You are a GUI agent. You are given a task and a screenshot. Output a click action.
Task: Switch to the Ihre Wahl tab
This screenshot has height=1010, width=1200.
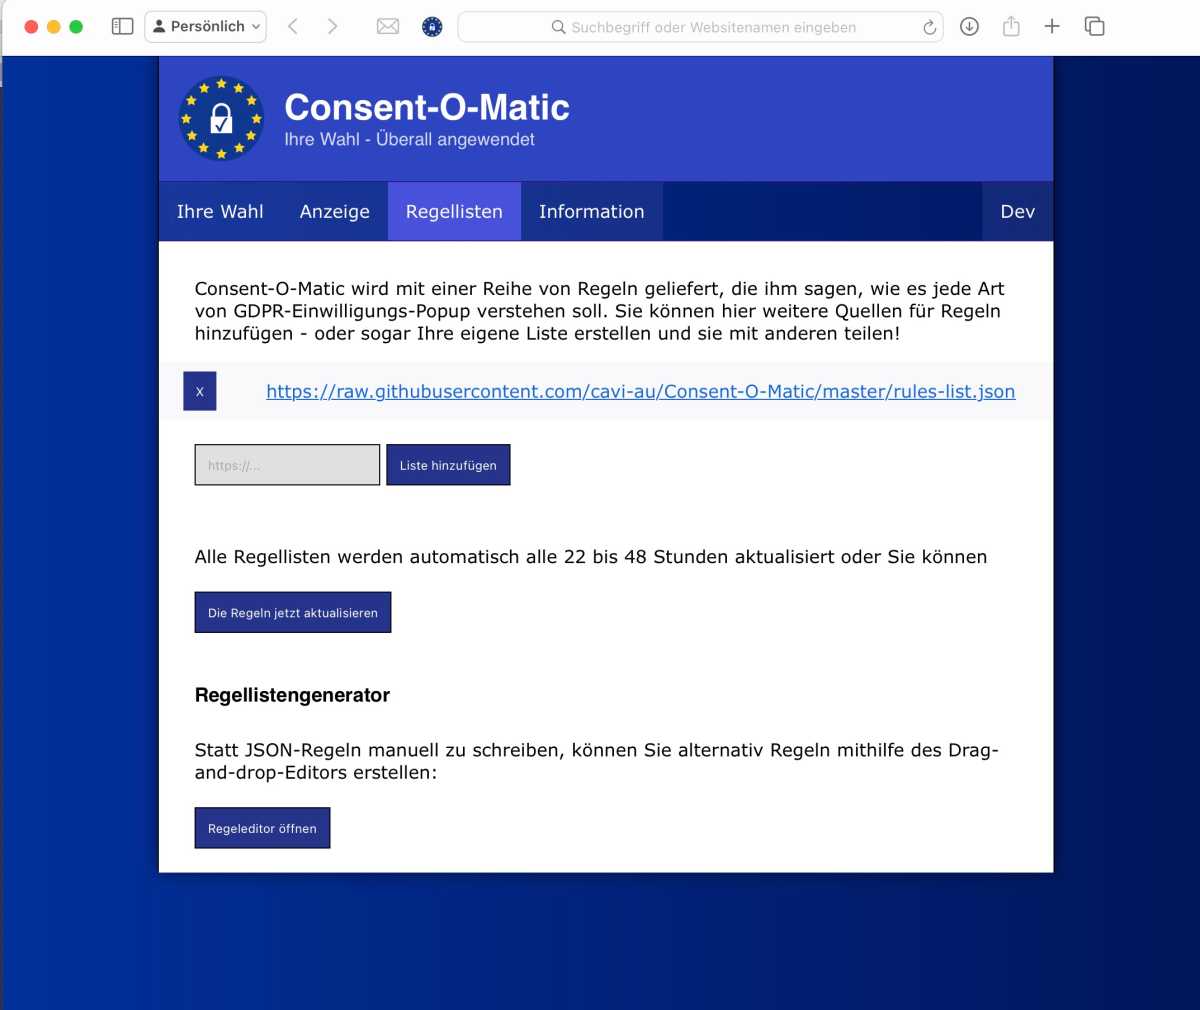(x=220, y=212)
